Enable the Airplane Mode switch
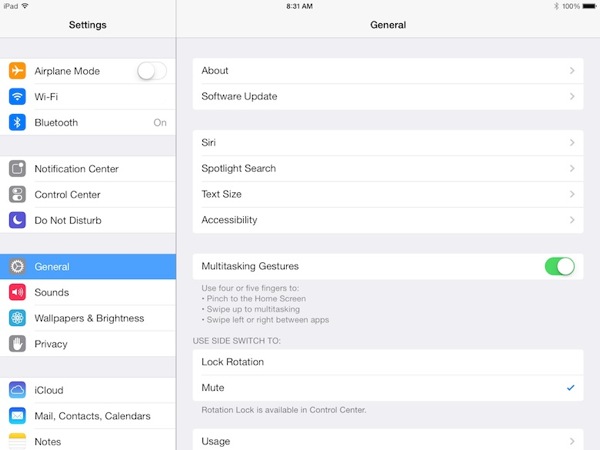This screenshot has height=450, width=600. point(152,71)
